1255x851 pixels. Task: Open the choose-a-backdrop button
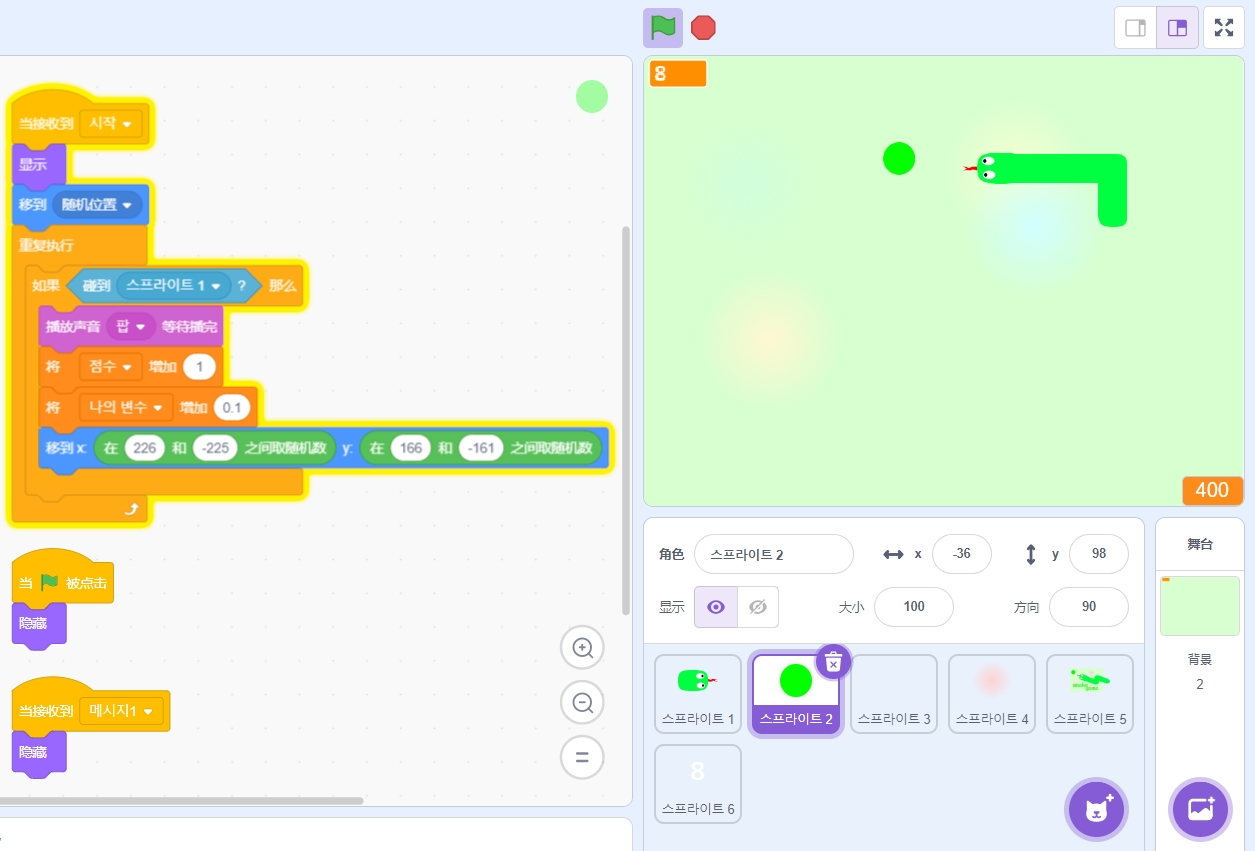click(x=1200, y=808)
